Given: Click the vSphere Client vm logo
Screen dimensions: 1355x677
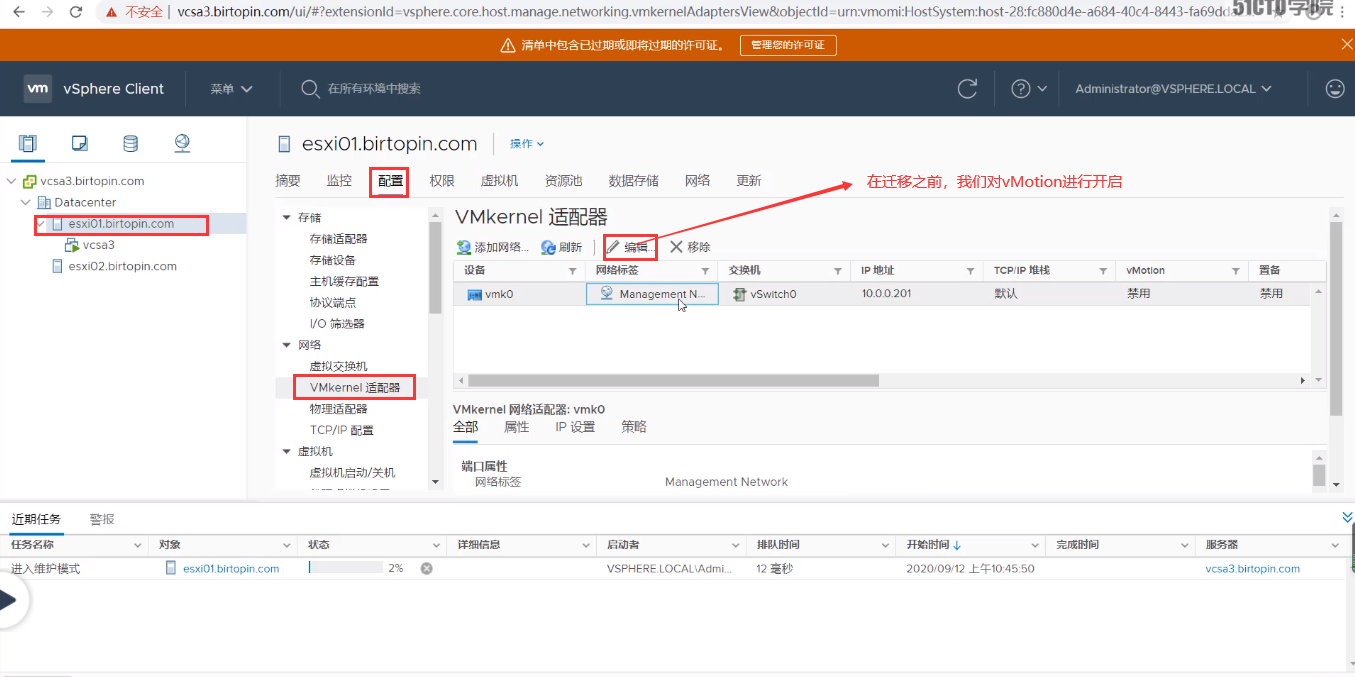Looking at the screenshot, I should (37, 88).
